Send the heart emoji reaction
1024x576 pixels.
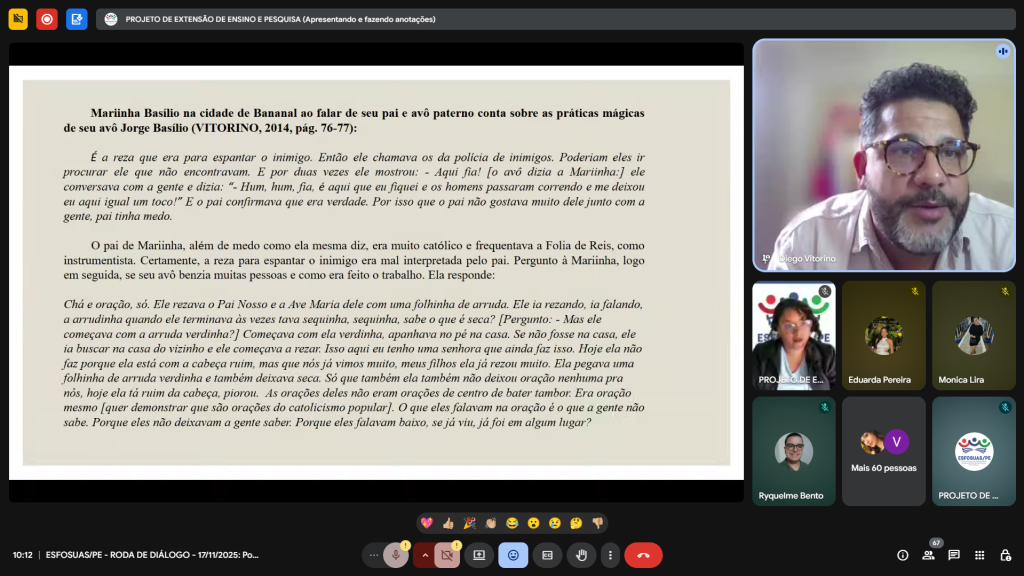point(427,523)
